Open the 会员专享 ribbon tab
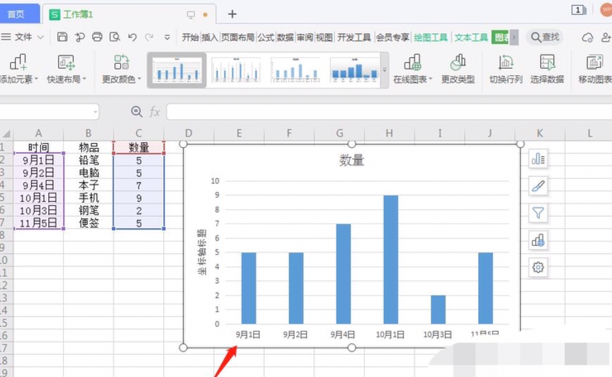 [x=393, y=37]
